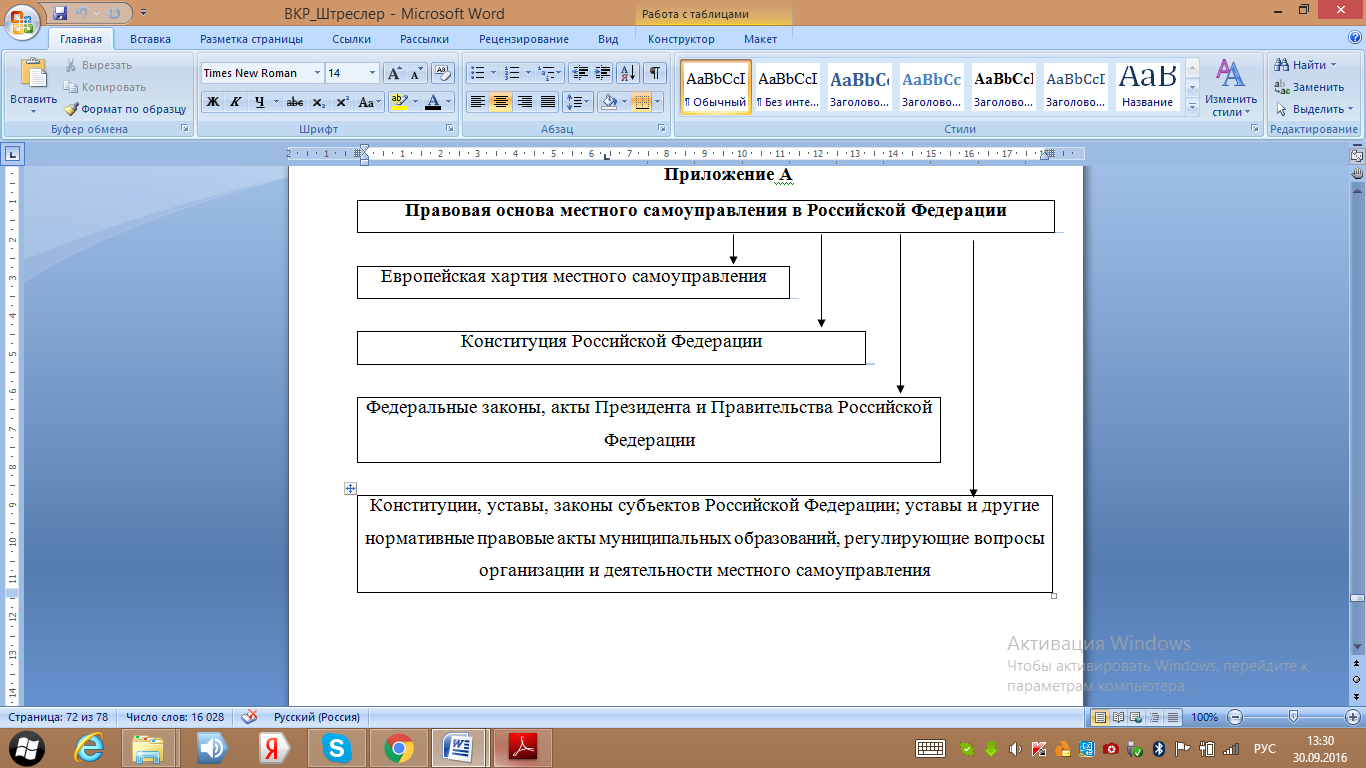Open the Конструктор table tools tab

[x=681, y=39]
